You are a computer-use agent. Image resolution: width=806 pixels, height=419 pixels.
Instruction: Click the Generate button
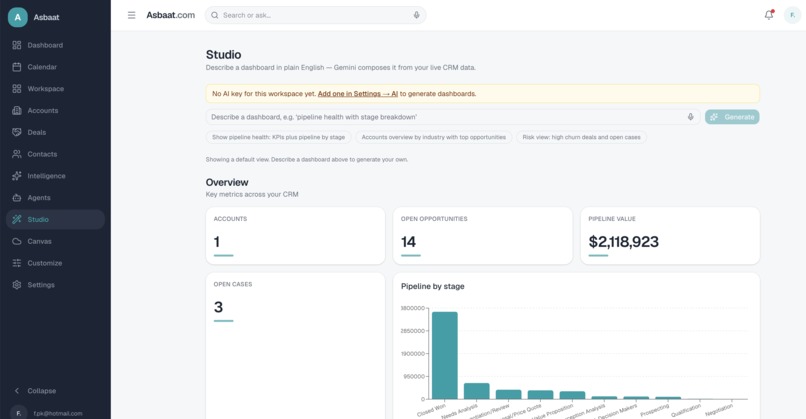click(732, 117)
